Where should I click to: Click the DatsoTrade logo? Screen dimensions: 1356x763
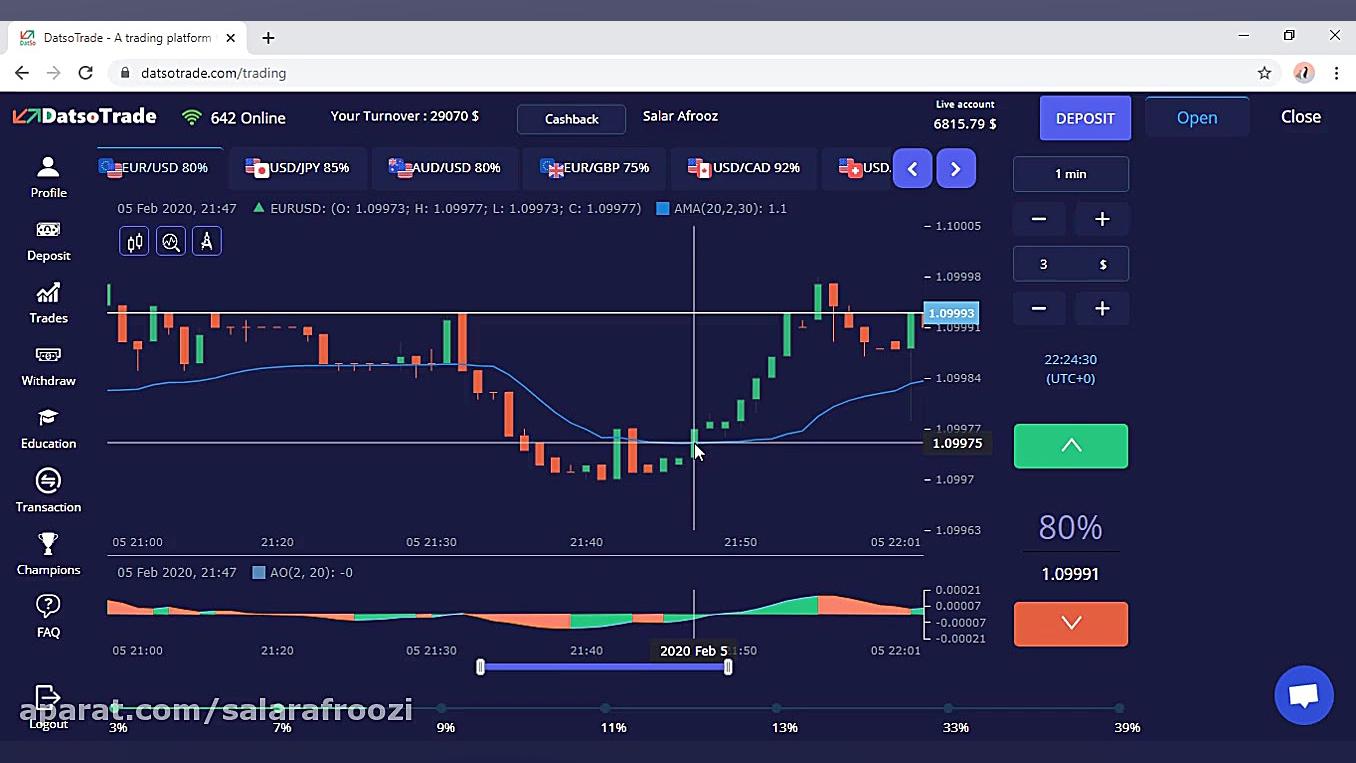[x=84, y=117]
